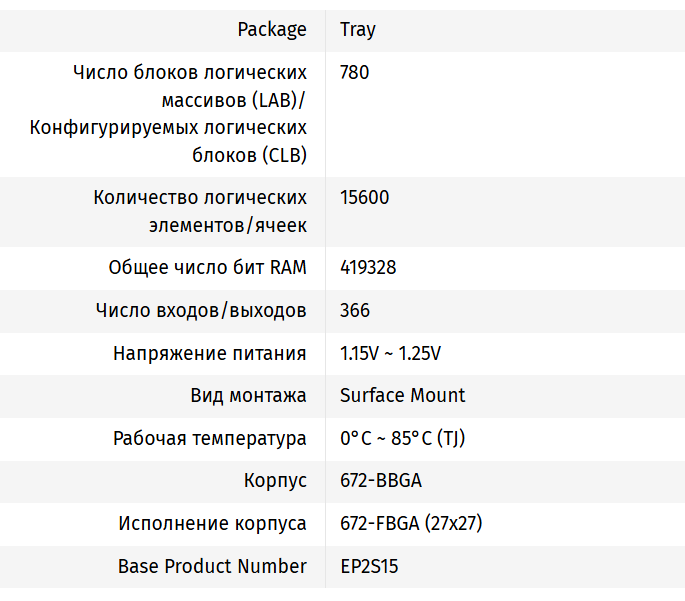Click the "Package" row label

[x=272, y=29]
